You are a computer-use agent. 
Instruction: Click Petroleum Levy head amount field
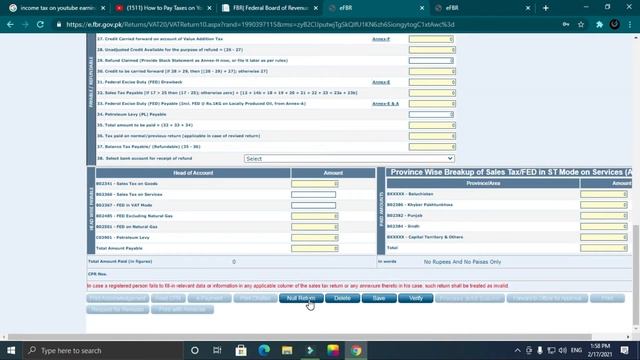tap(315, 238)
